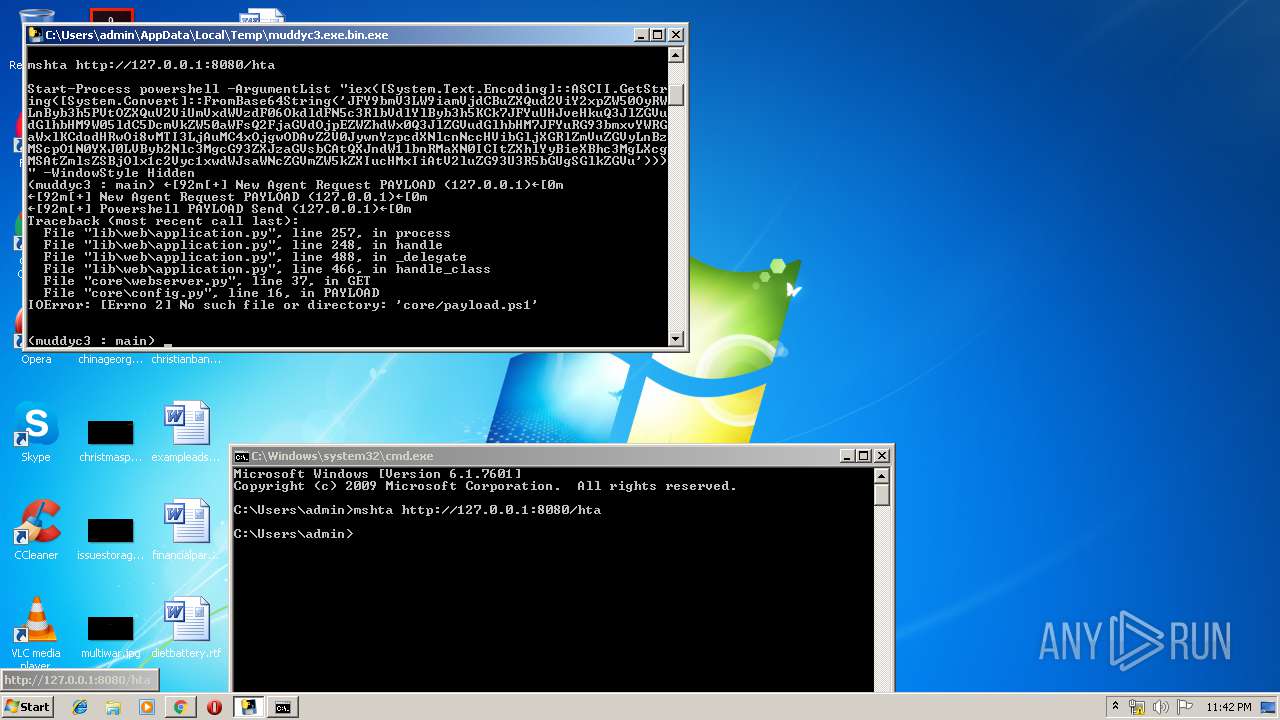Click 'Microsoft Windows [Version 6.1.7601]' line
1280x720 pixels.
pyautogui.click(x=377, y=474)
